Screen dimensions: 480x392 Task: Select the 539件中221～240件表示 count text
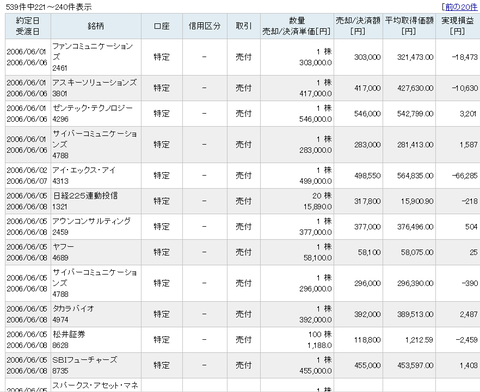click(49, 7)
